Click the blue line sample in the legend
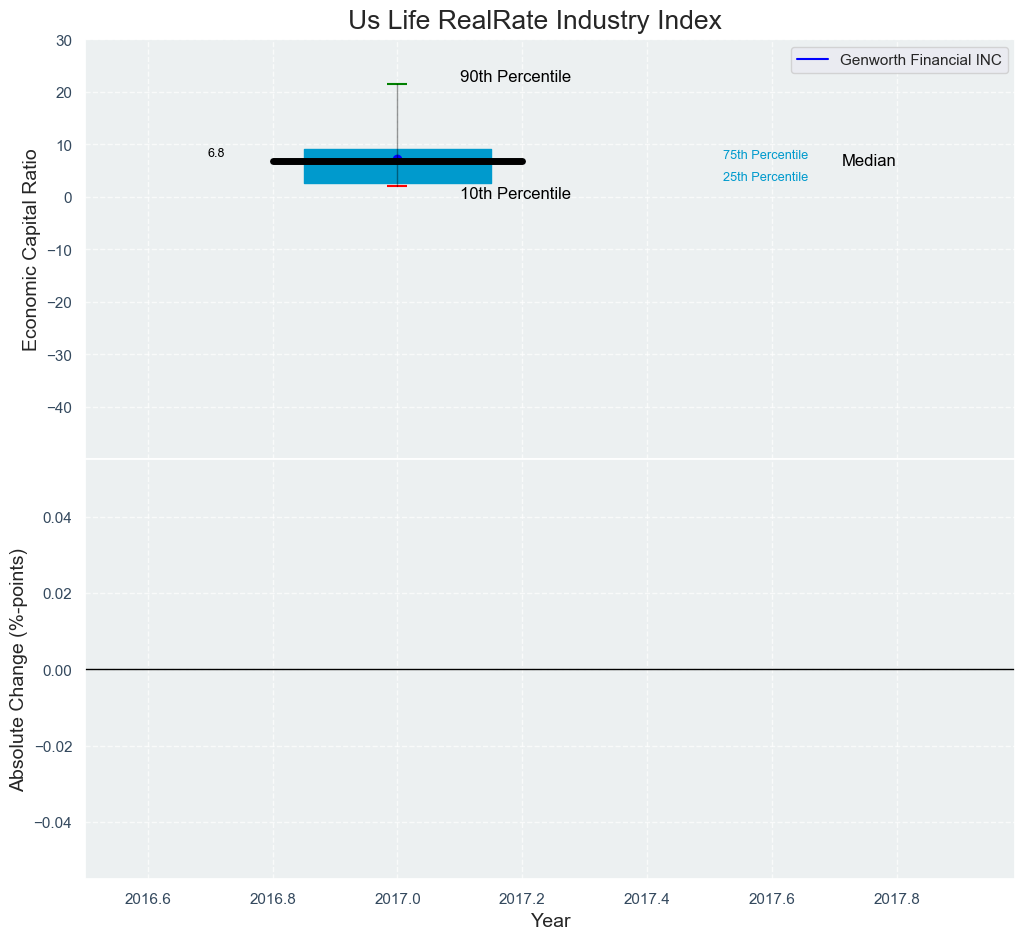This screenshot has height=940, width=1025. (x=814, y=60)
